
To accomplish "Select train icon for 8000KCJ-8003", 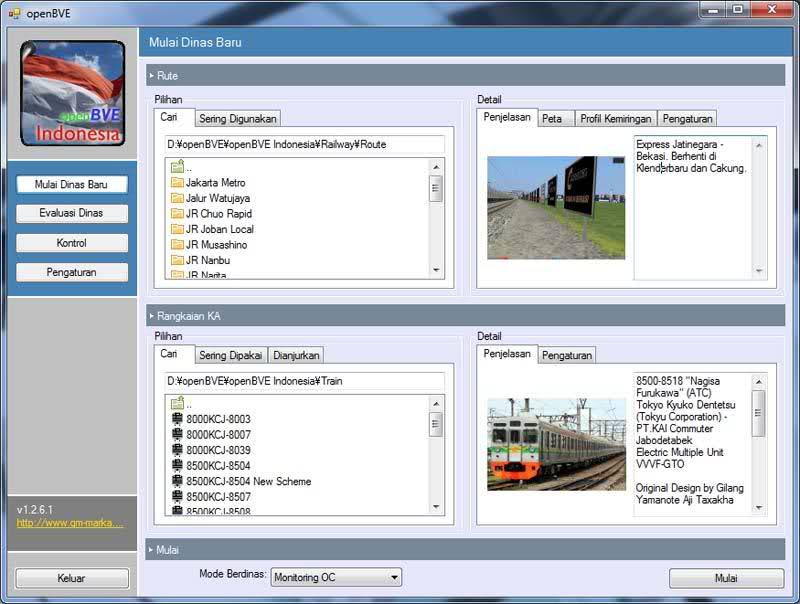I will pos(177,419).
